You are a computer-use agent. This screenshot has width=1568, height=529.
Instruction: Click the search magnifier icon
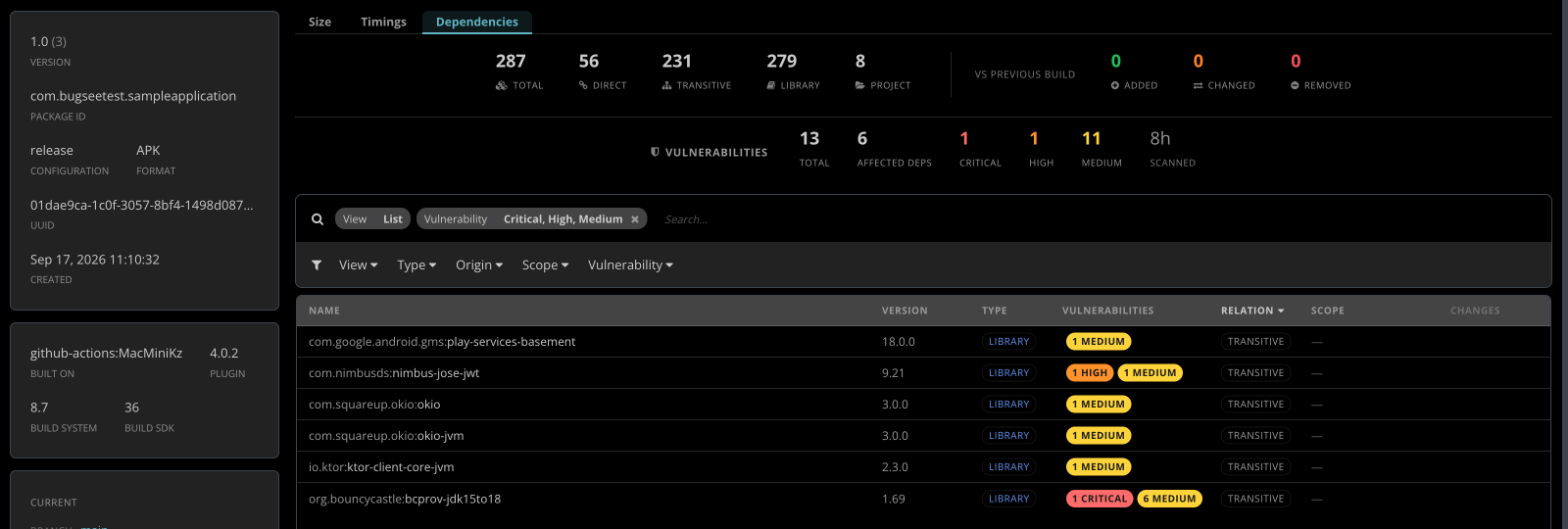pyautogui.click(x=317, y=219)
